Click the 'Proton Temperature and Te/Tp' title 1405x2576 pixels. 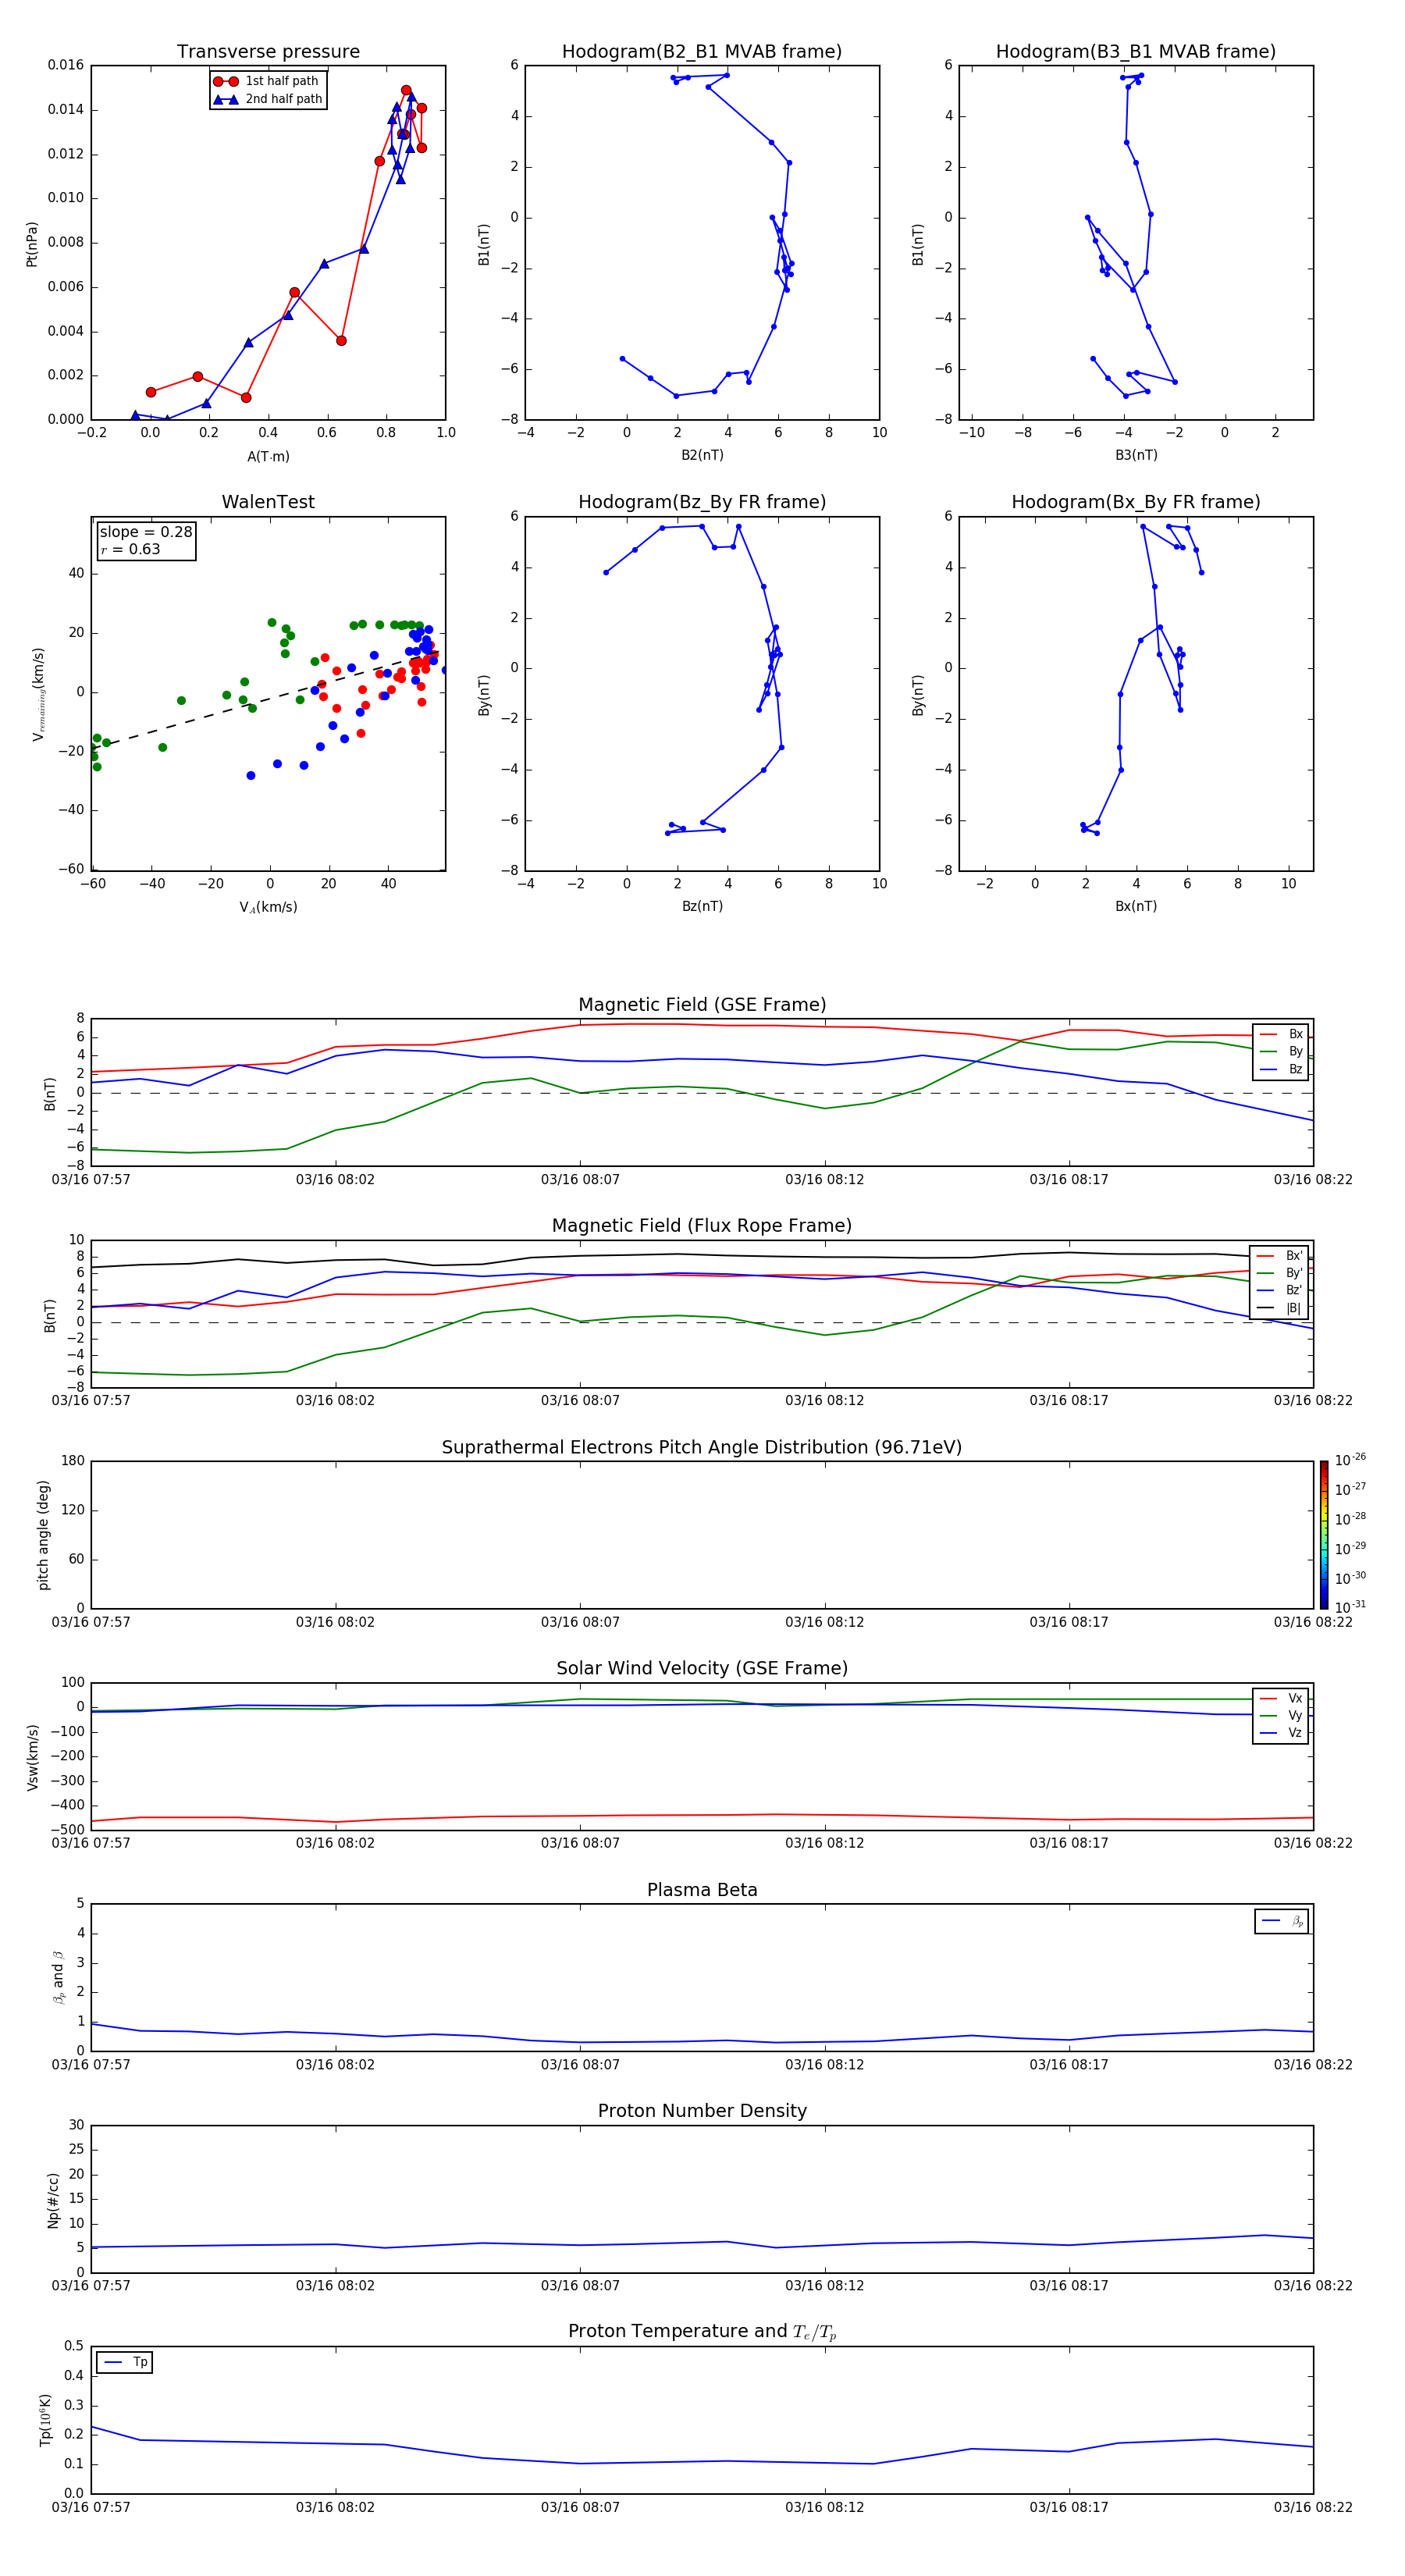click(x=702, y=2332)
